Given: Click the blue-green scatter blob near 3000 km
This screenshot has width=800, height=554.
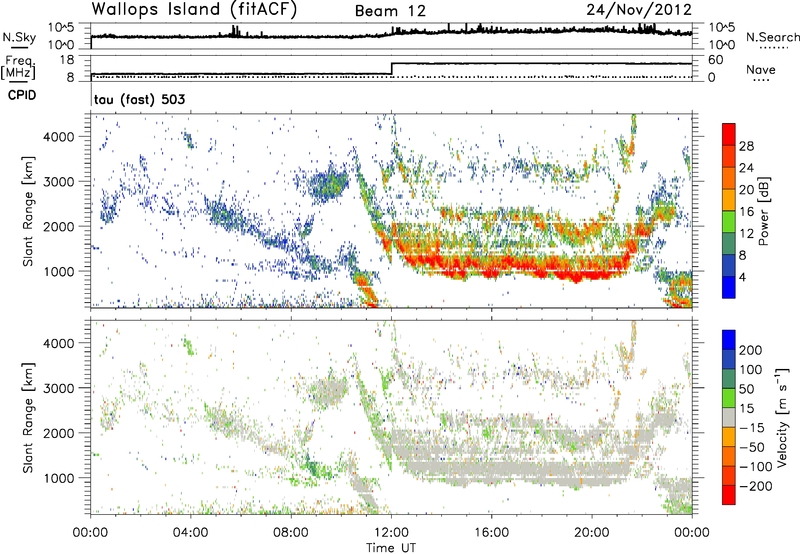Looking at the screenshot, I should (x=329, y=184).
